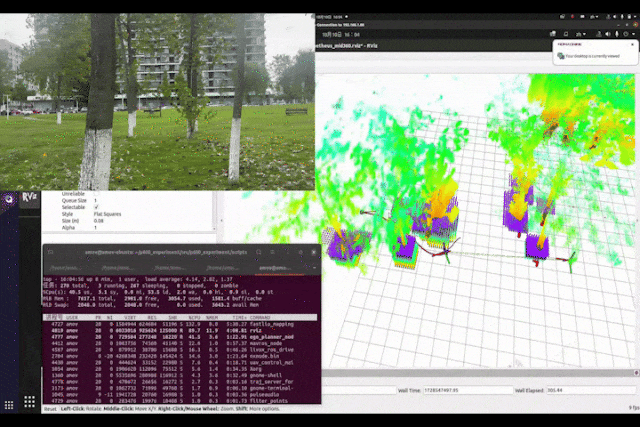Click the new tab icon in terminal title bar
Screen dimensions: 640x427
50,252
